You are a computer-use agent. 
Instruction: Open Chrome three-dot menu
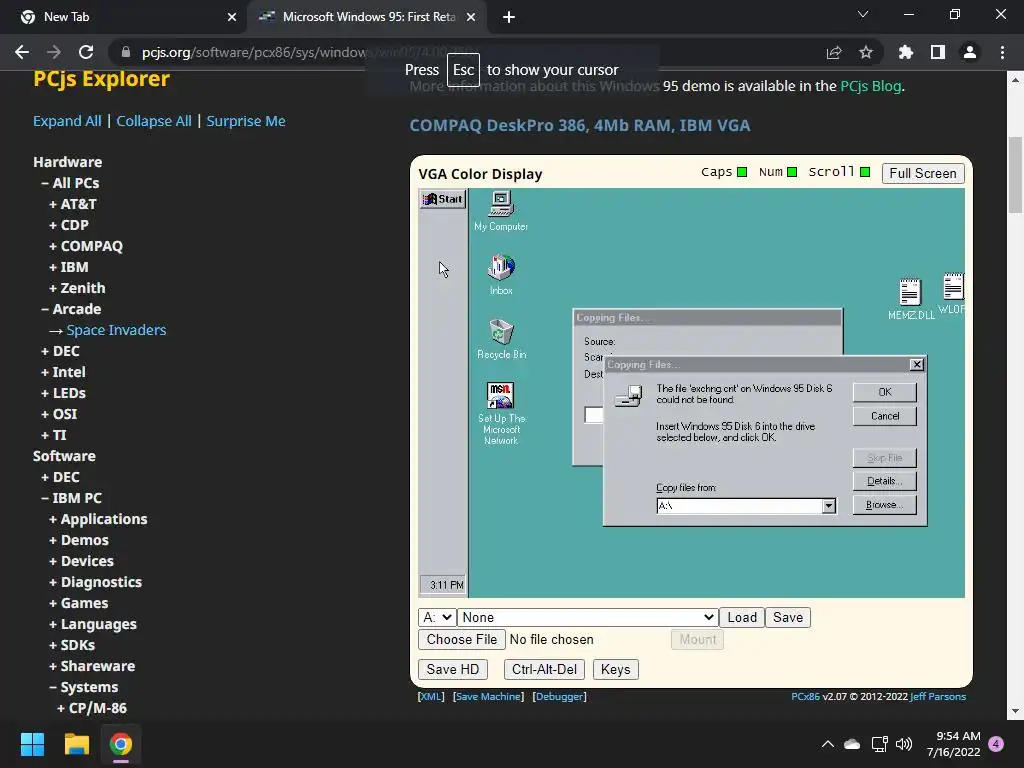(1002, 52)
